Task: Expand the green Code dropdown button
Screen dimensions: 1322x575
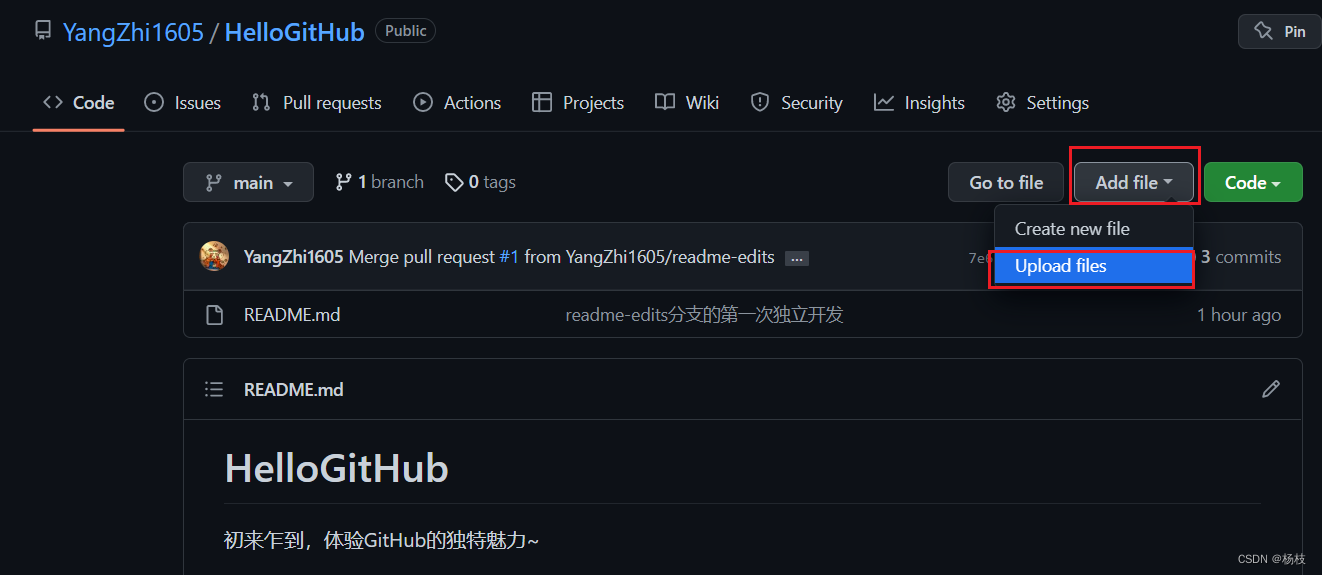Action: pos(1253,182)
